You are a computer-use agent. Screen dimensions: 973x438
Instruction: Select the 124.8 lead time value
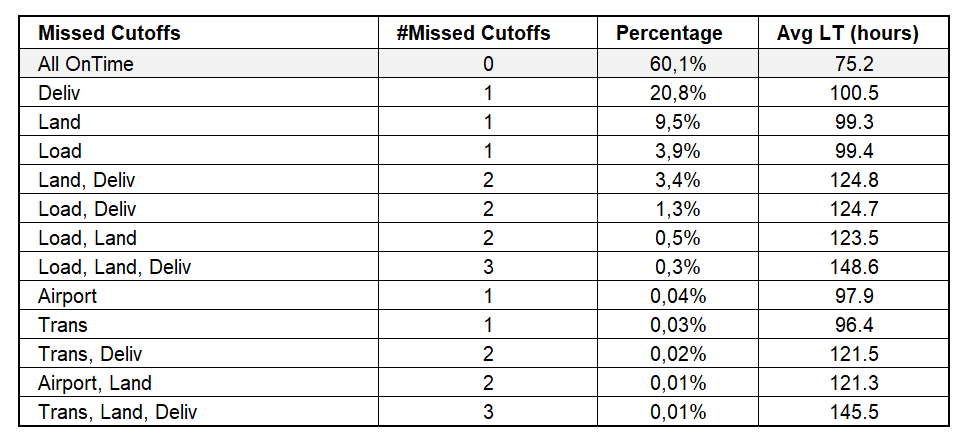click(x=848, y=181)
